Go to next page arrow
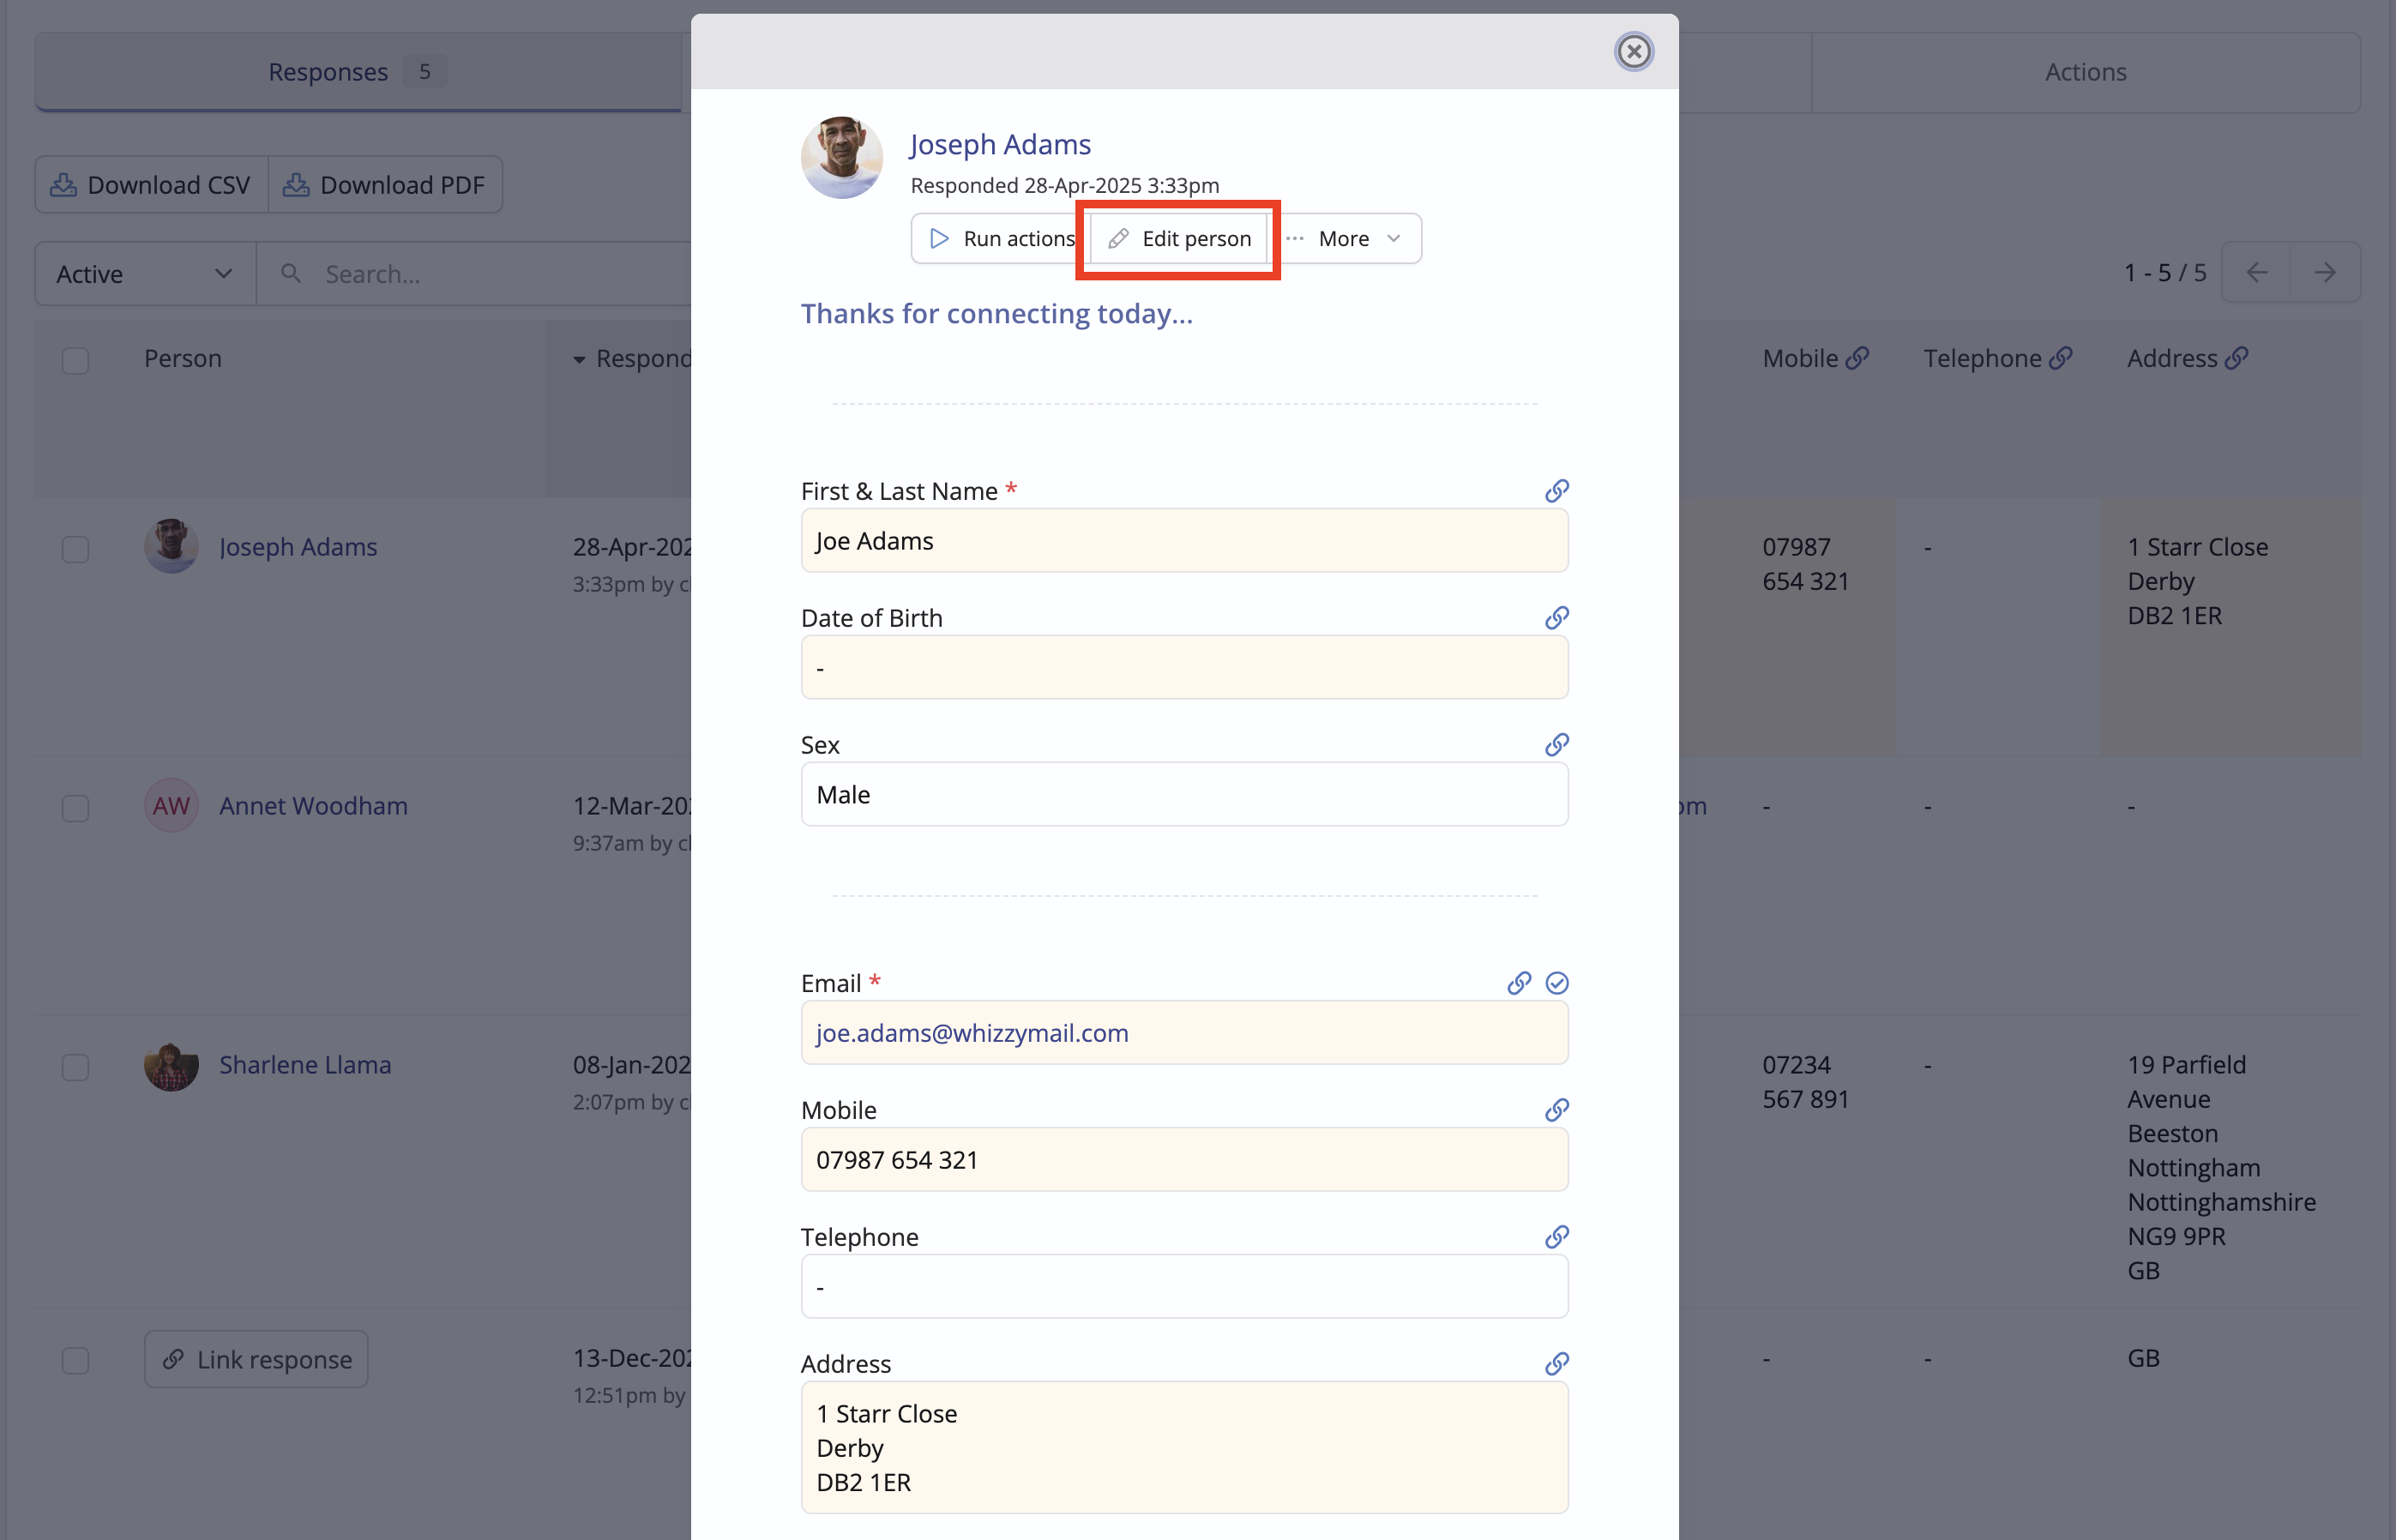 (x=2326, y=272)
